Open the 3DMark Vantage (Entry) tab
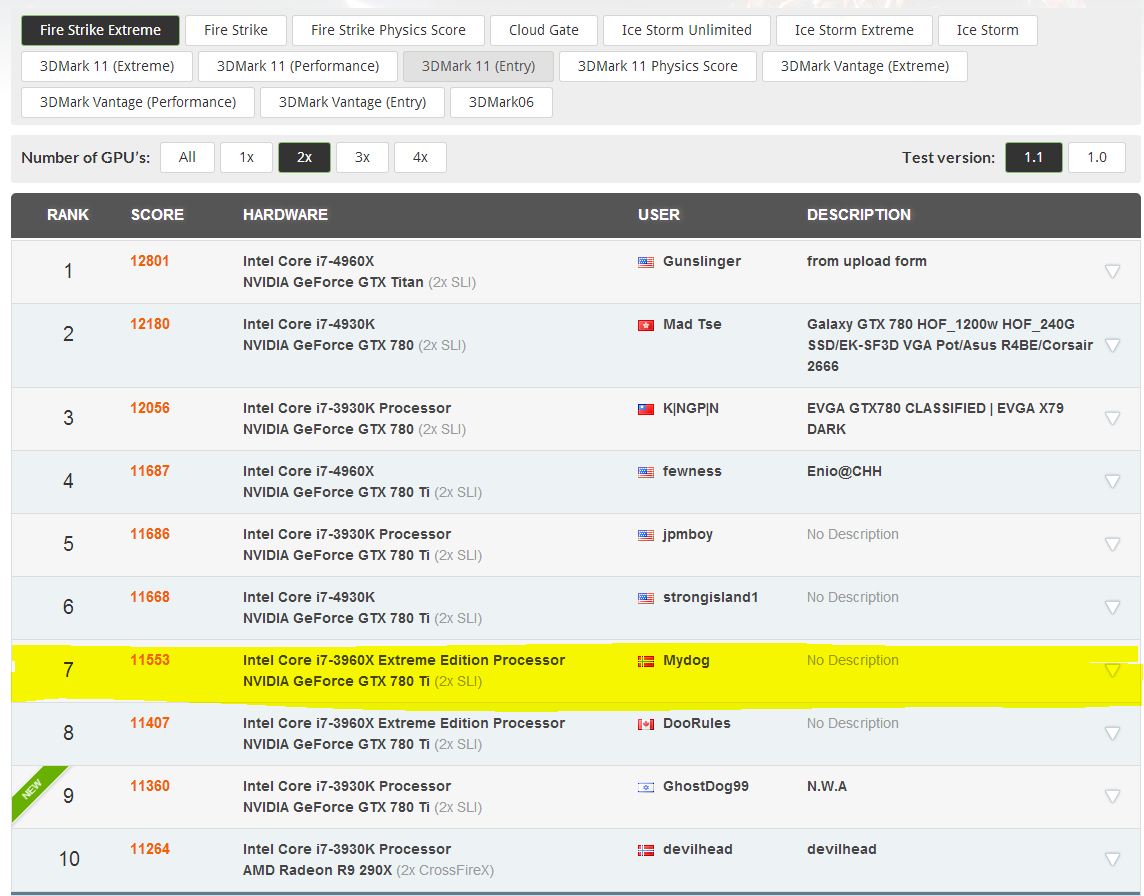Viewport: 1144px width, 896px height. [352, 102]
